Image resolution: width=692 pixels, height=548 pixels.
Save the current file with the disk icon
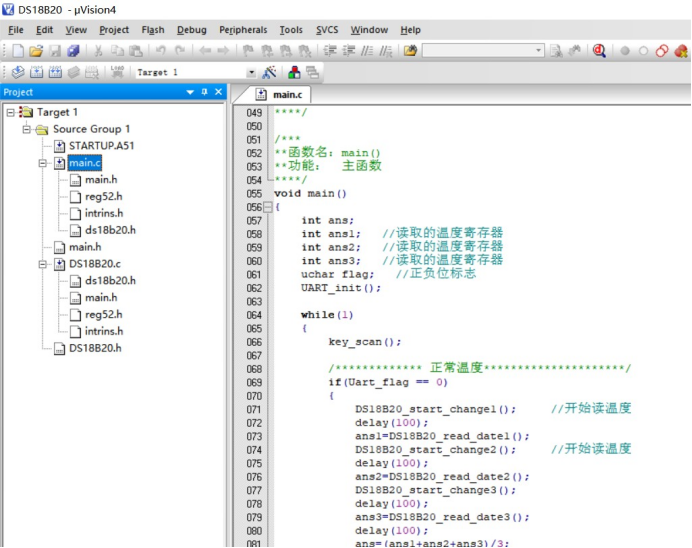pos(55,51)
